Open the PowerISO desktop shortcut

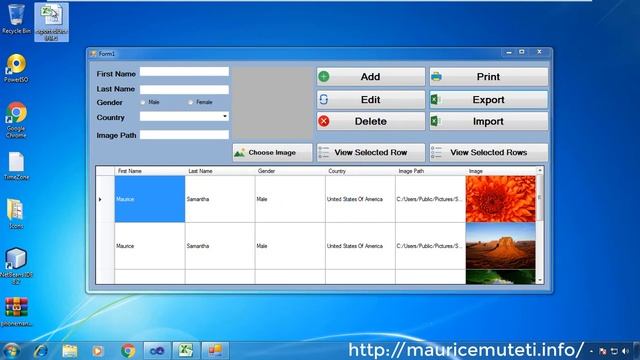(16, 68)
